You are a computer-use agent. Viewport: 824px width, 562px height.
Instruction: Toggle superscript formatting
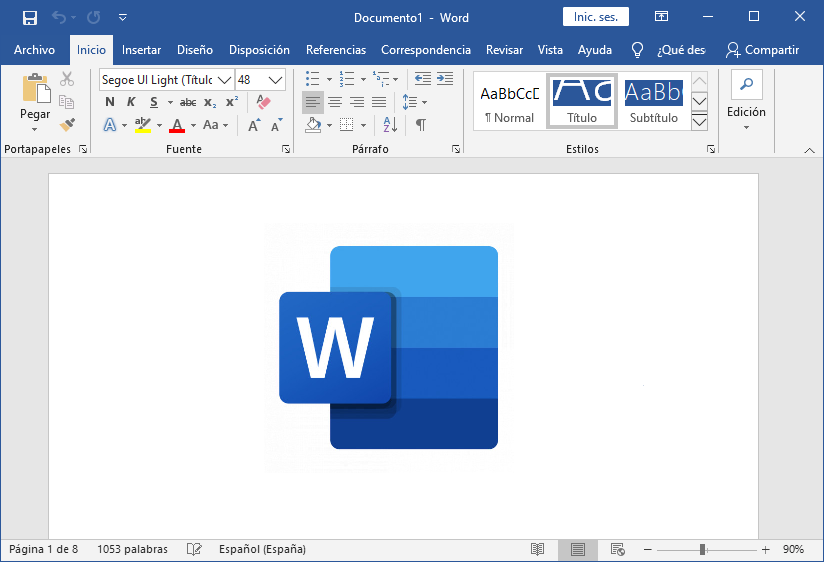[232, 102]
